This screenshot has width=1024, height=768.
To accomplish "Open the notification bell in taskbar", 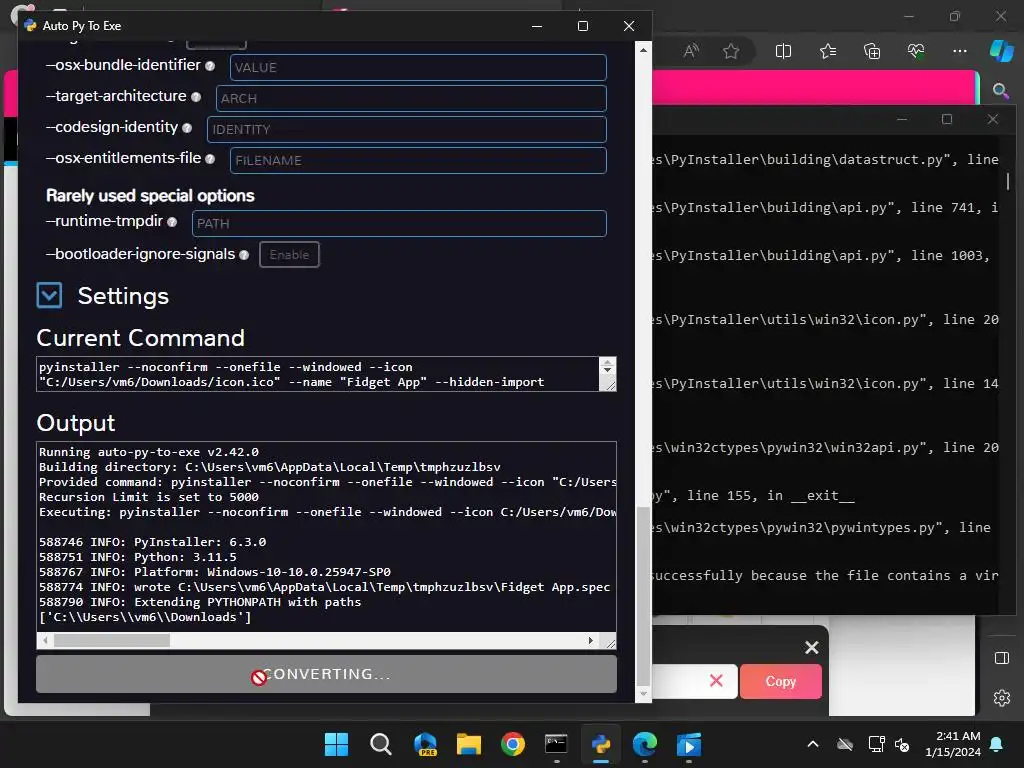I will point(997,744).
